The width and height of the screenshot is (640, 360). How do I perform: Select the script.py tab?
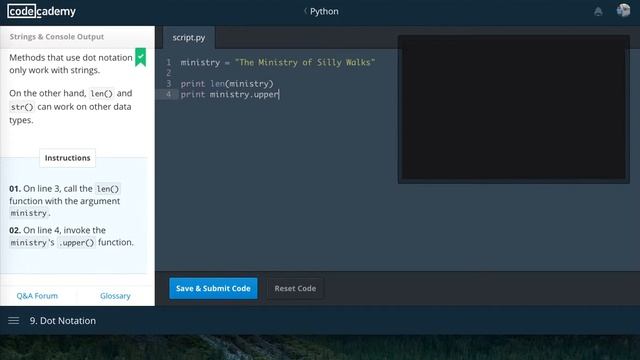coord(189,38)
